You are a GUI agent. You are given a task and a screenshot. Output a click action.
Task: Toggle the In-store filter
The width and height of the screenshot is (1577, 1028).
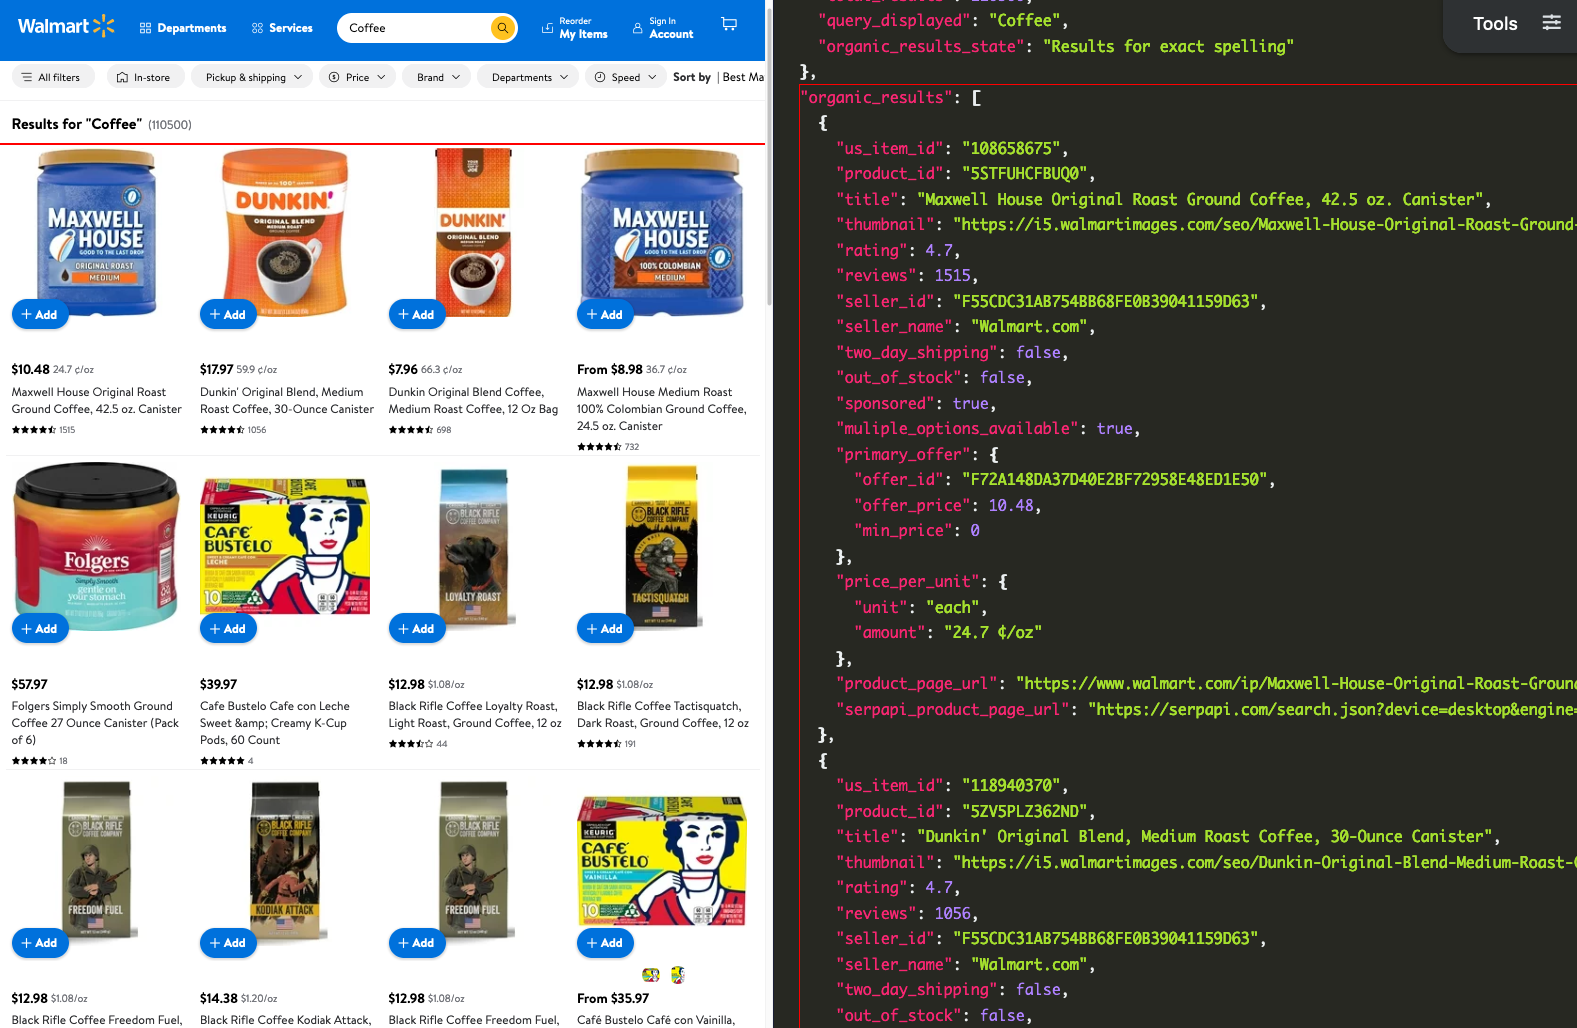coord(144,77)
